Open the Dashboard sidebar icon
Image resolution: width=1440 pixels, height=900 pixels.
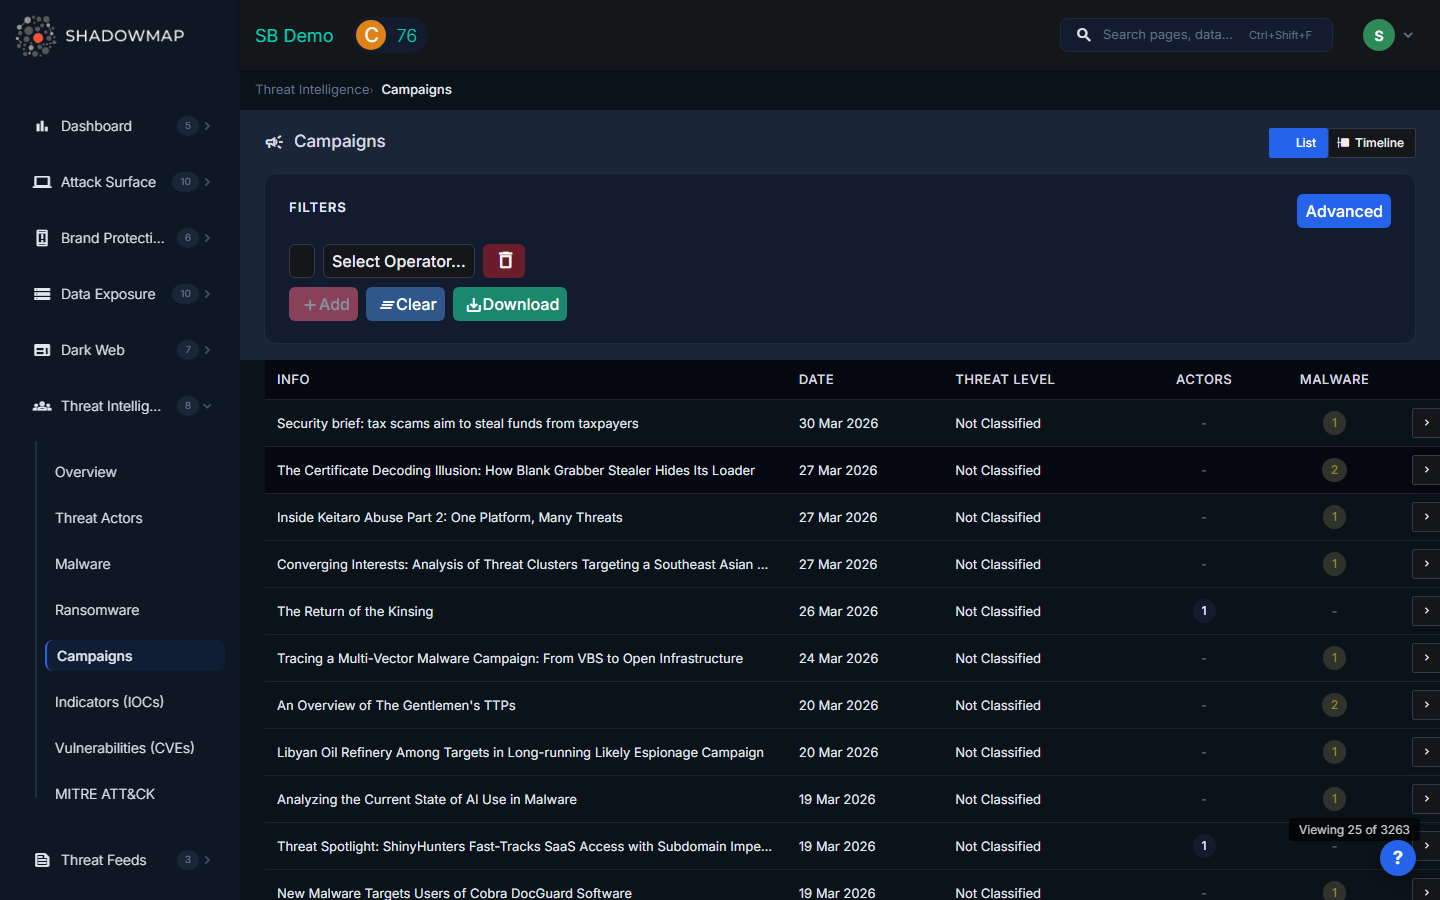pos(42,126)
